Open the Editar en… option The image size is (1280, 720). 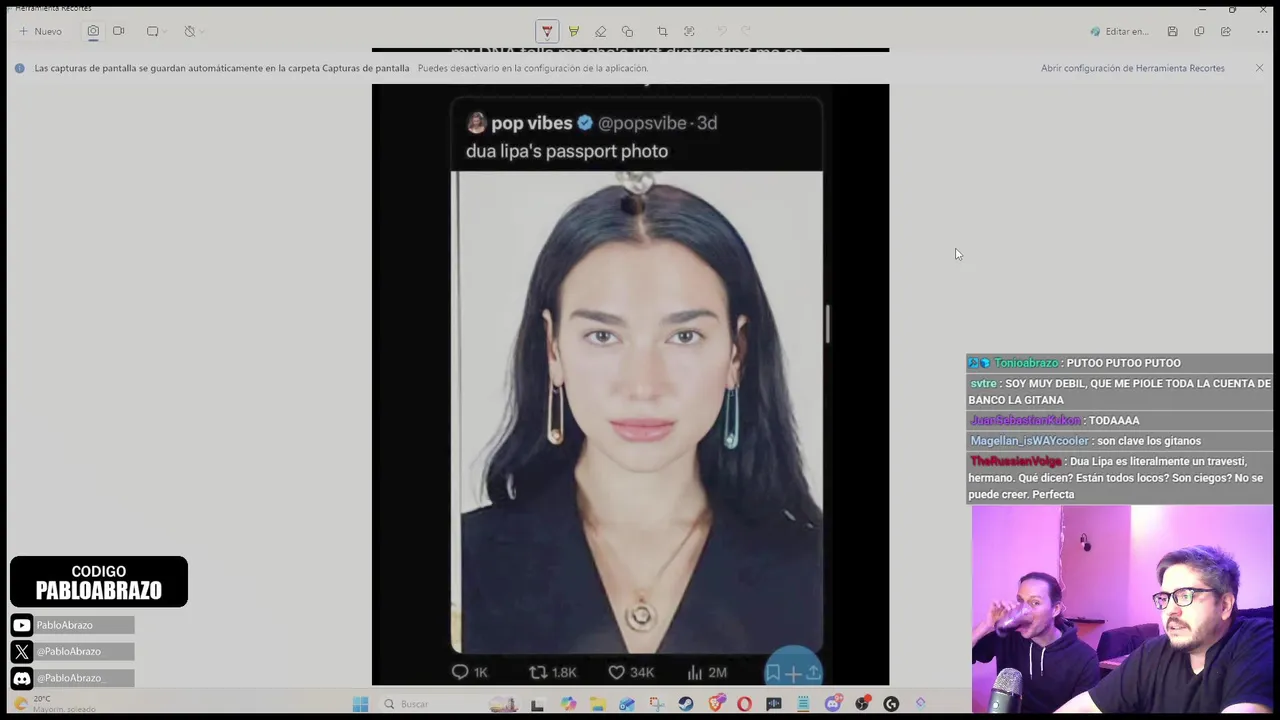point(1119,31)
